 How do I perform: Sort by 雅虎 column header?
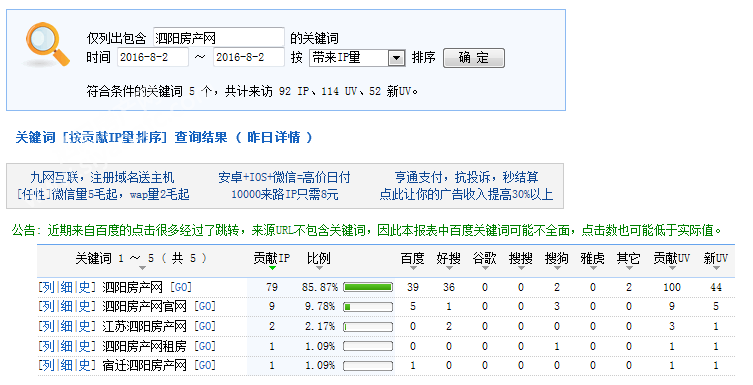coord(593,260)
